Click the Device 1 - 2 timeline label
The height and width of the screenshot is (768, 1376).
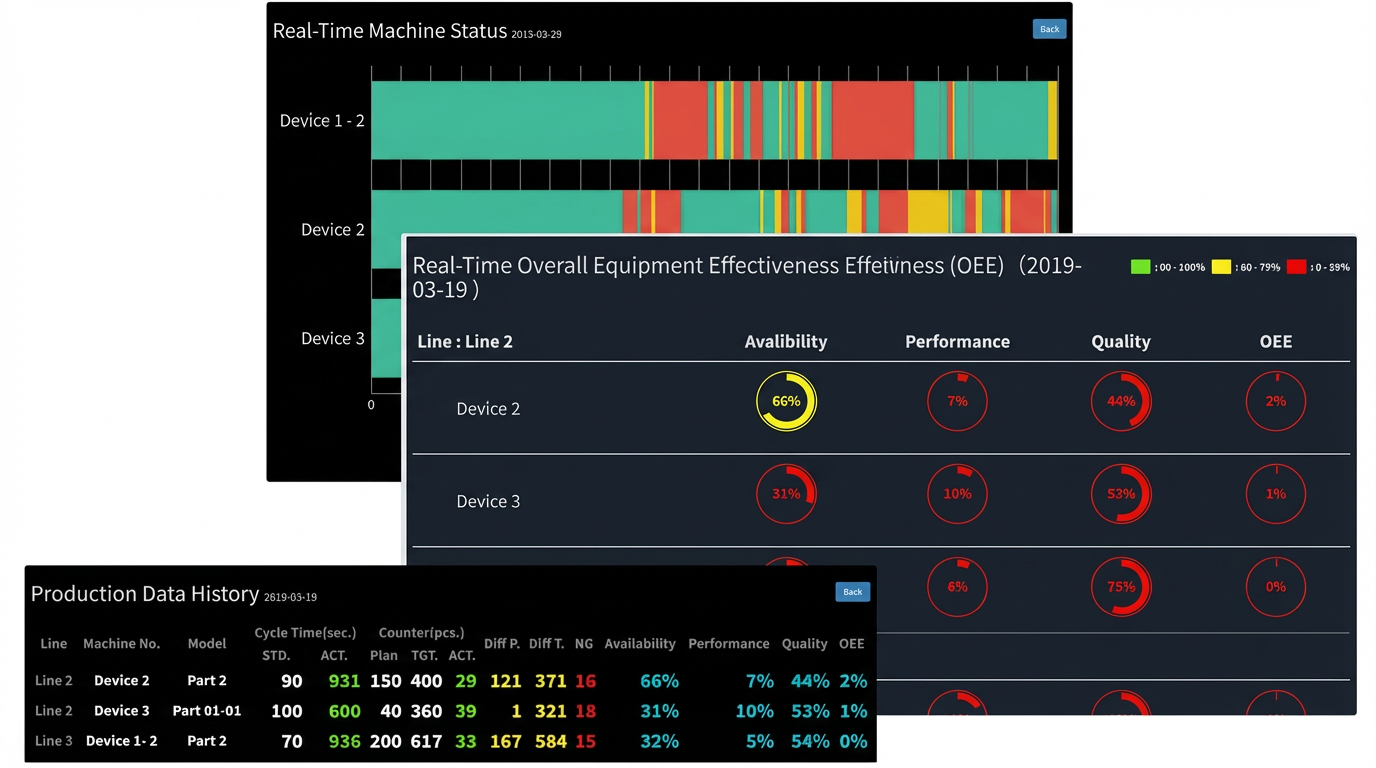tap(322, 121)
